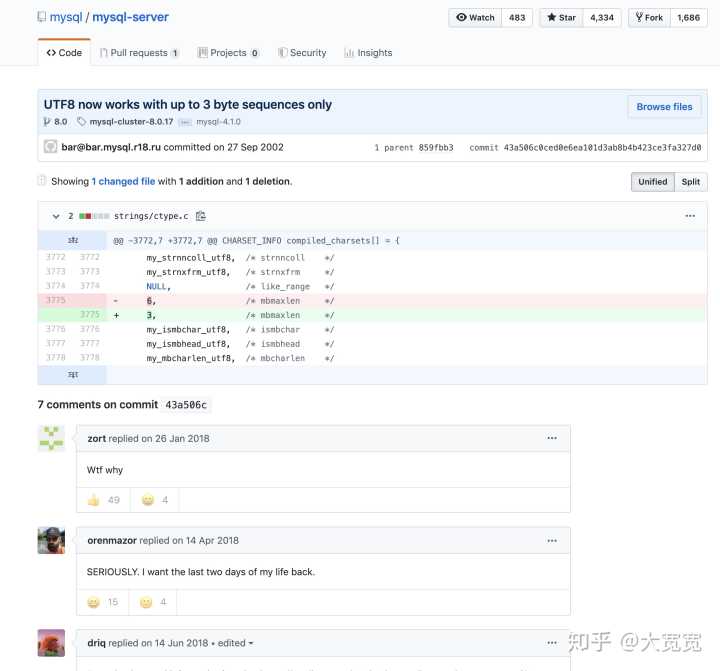Open the 1 changed file link
Viewport: 720px width, 671px height.
click(123, 181)
